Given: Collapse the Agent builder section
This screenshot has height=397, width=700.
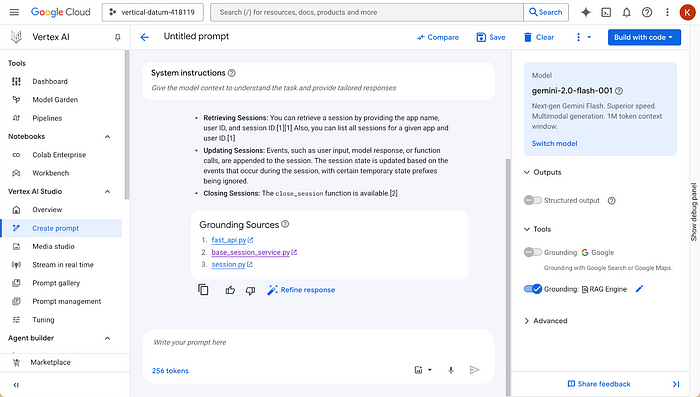Looking at the screenshot, I should [x=108, y=338].
